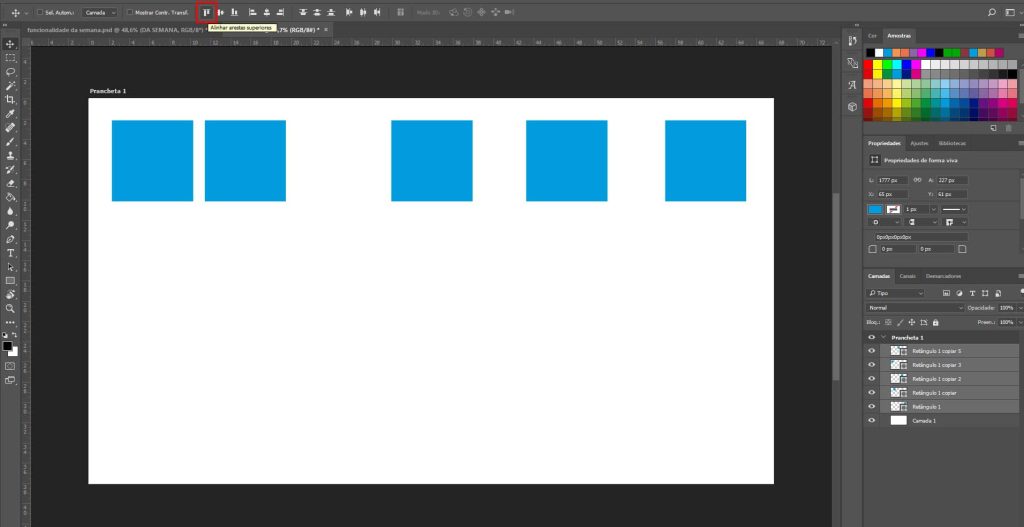Open the 3D panel cube icon
1024x527 pixels.
[x=852, y=106]
